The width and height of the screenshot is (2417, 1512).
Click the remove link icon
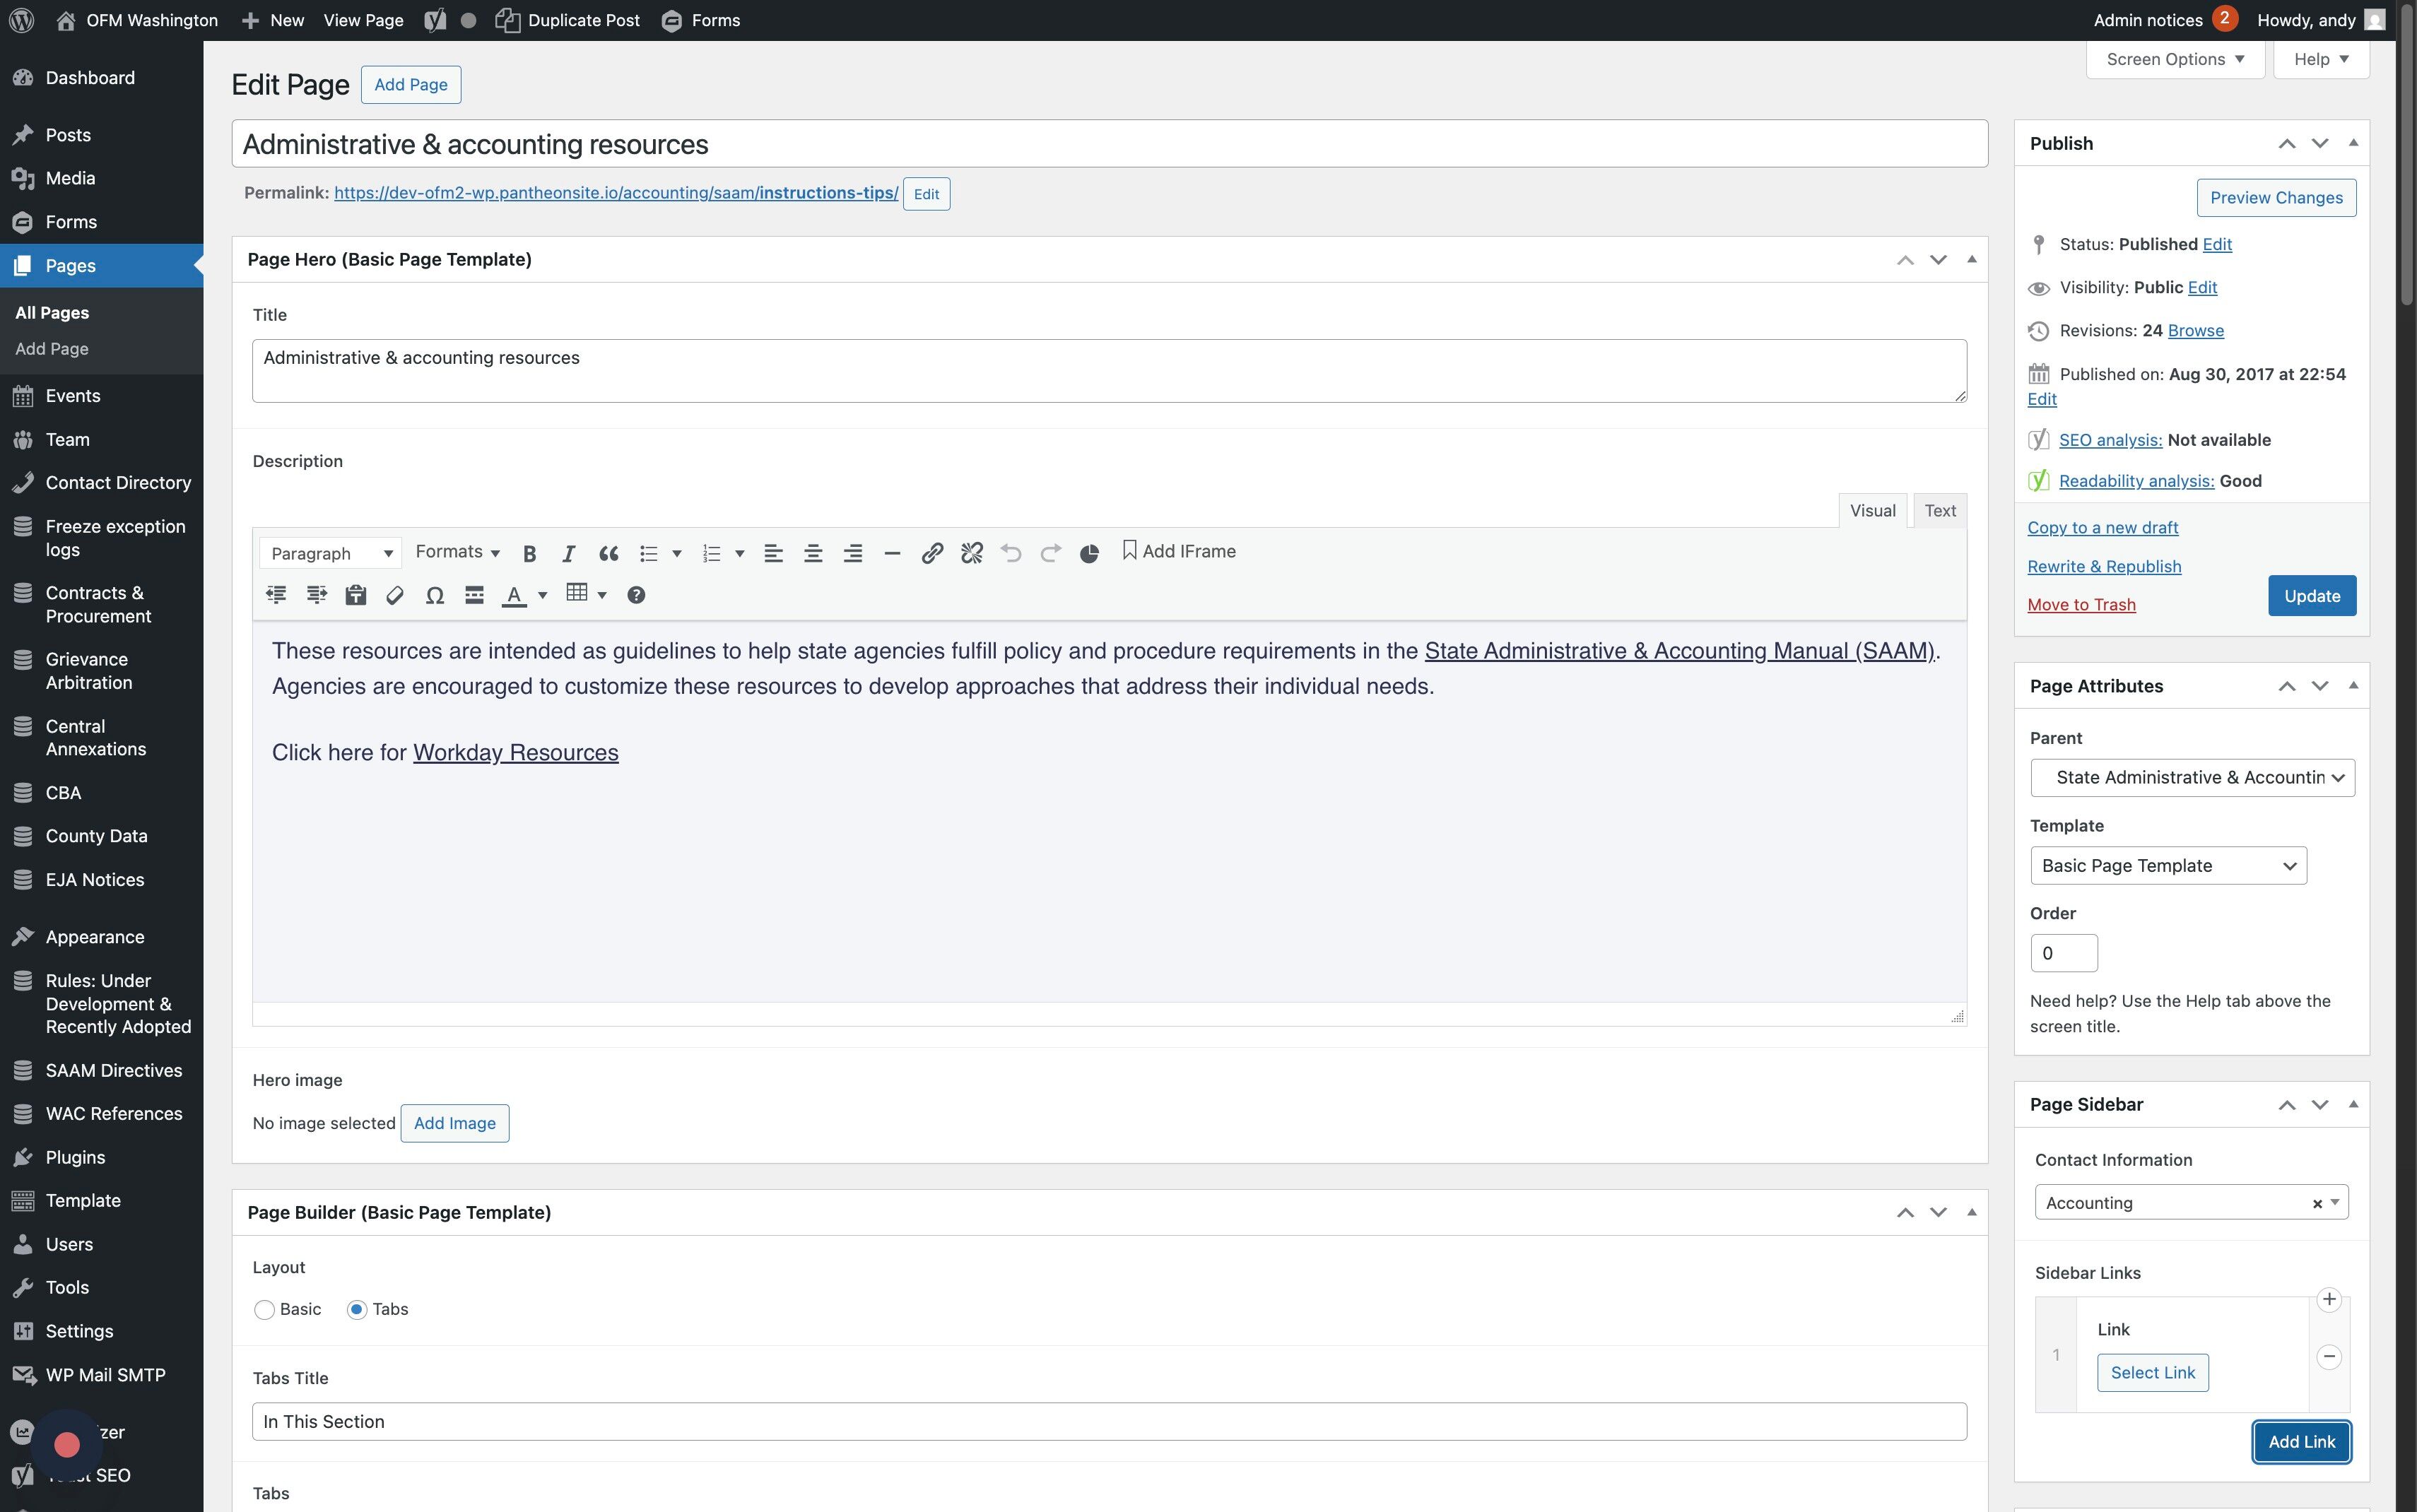[971, 554]
